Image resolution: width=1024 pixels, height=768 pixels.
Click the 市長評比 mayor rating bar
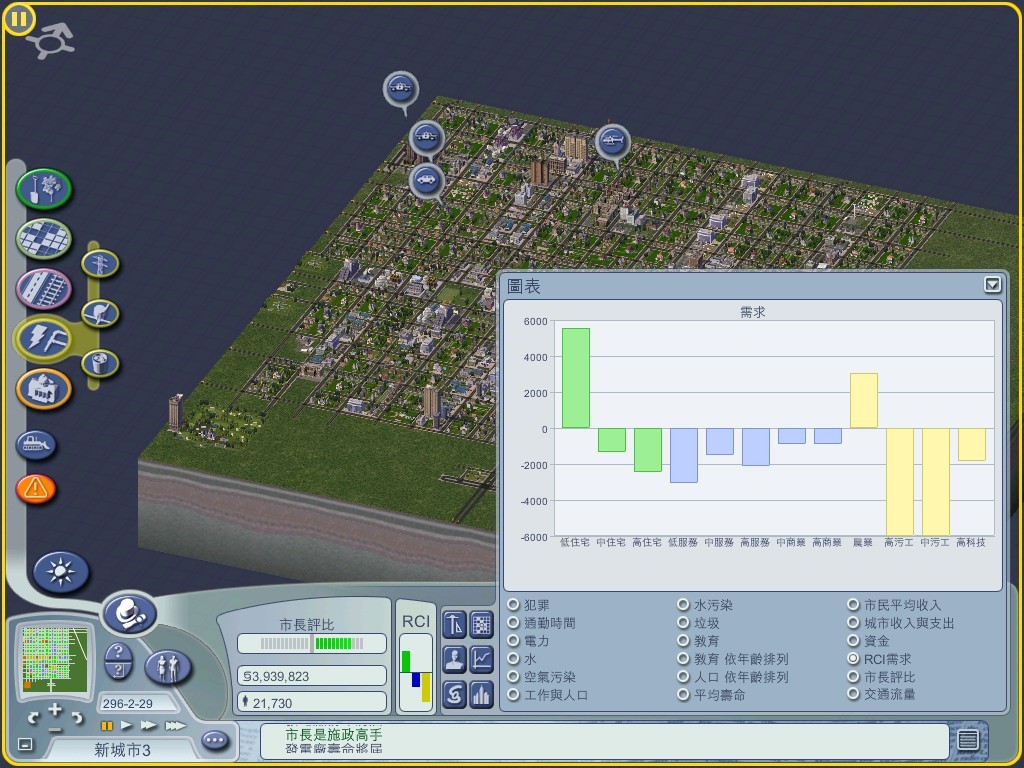tap(312, 643)
